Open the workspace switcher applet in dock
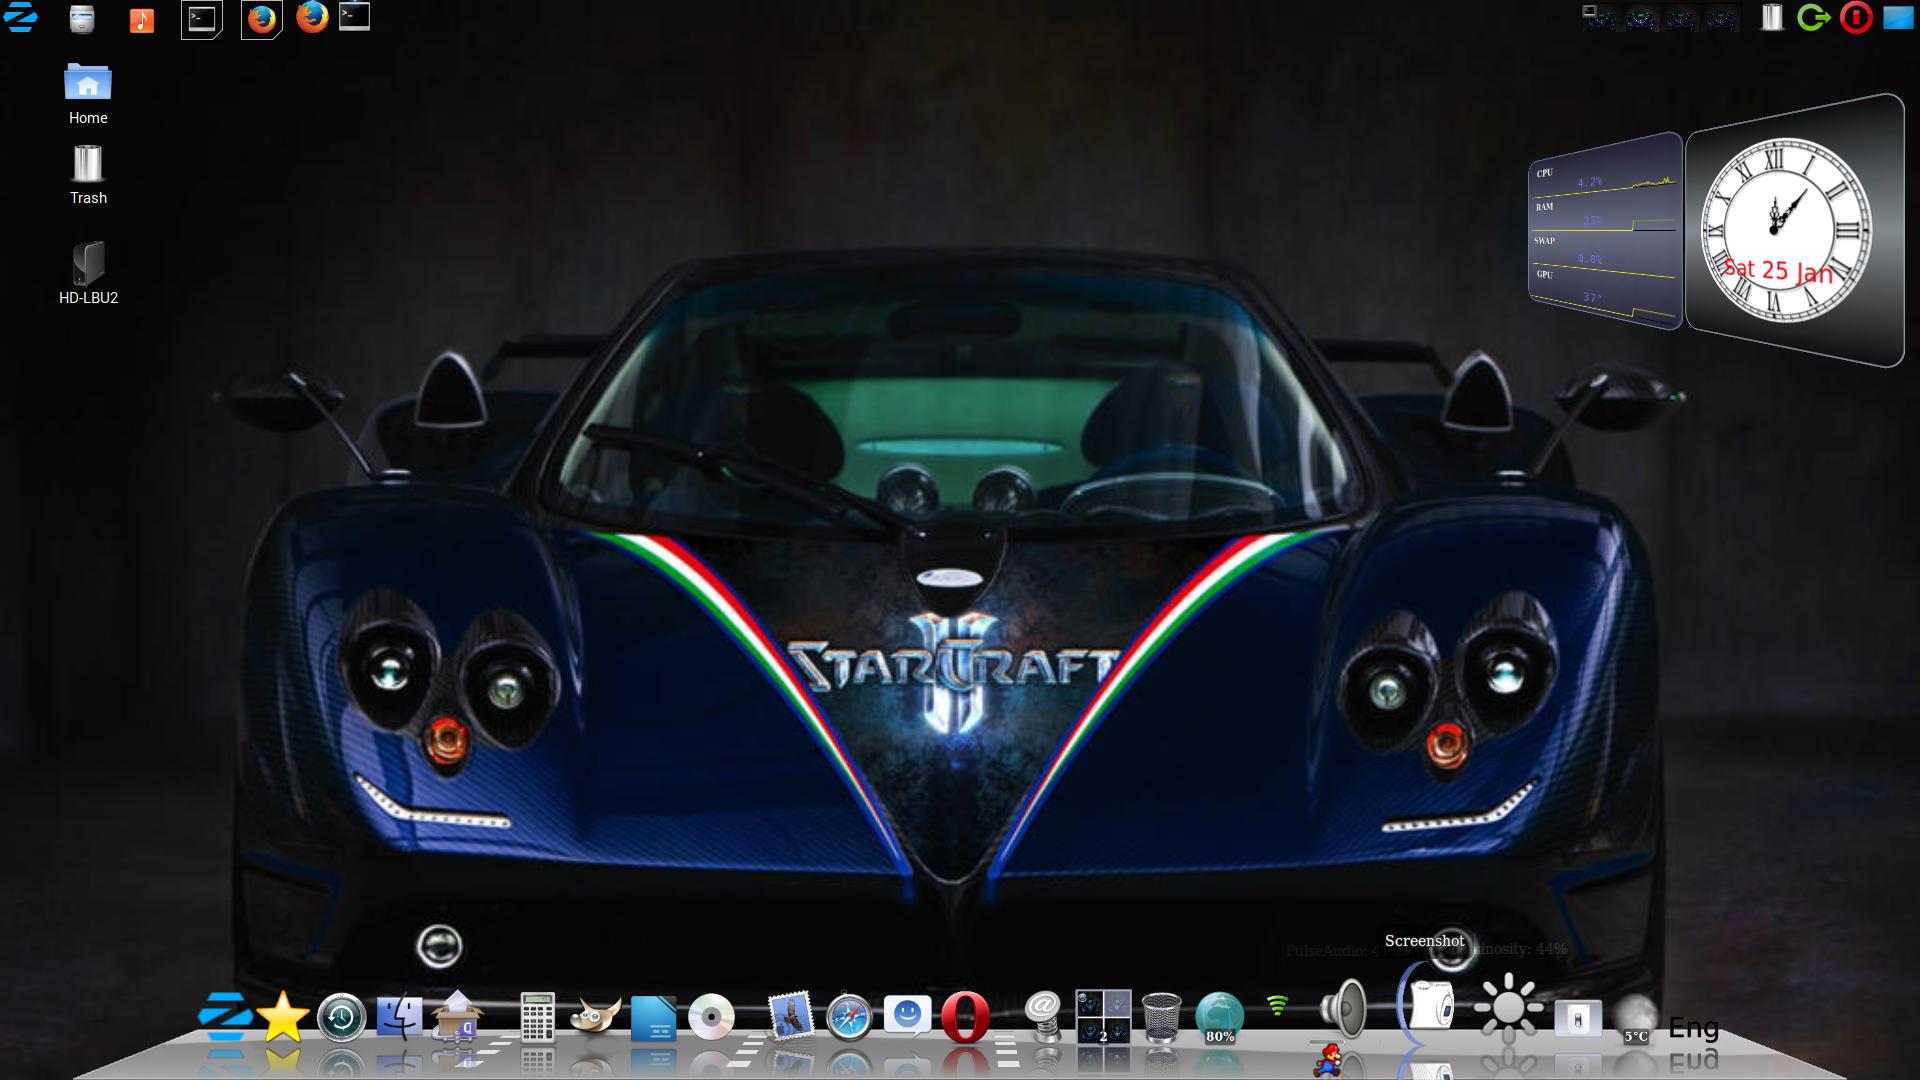 tap(1103, 1017)
